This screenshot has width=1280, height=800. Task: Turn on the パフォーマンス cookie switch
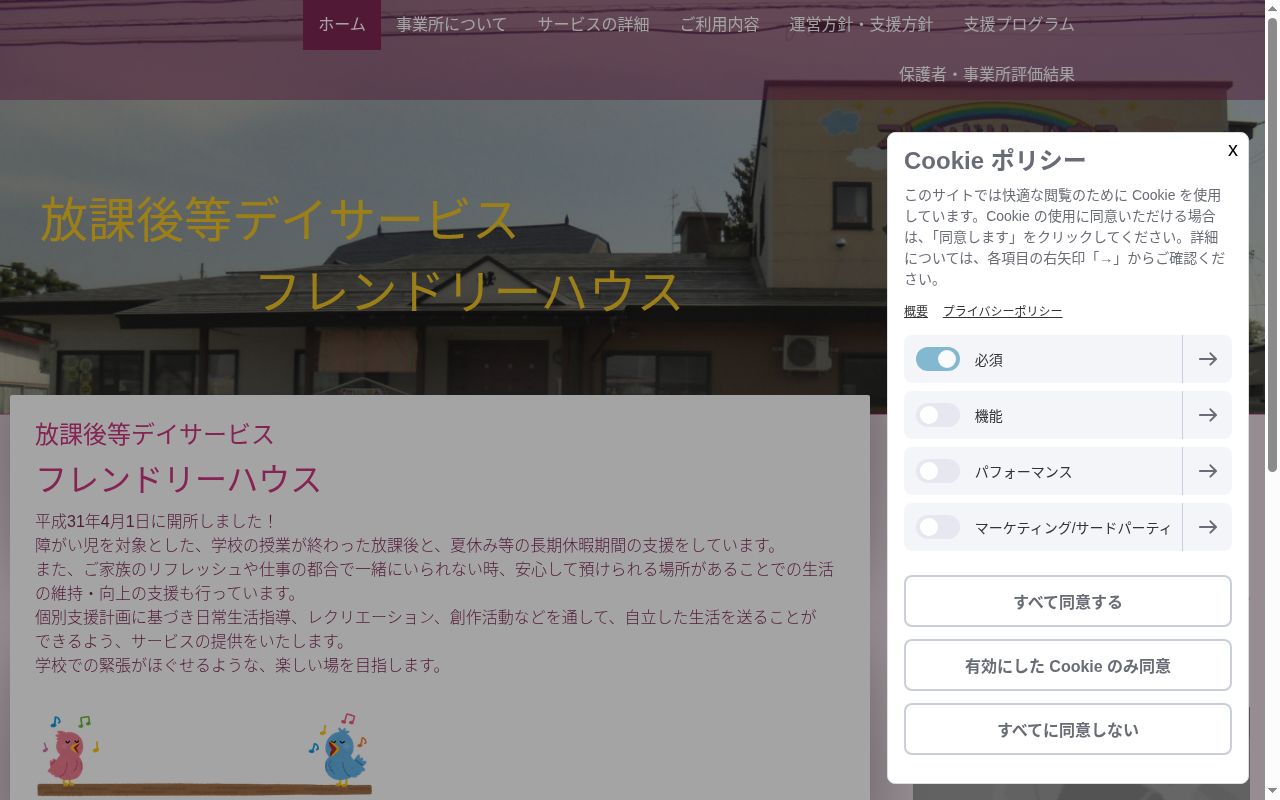pos(938,471)
